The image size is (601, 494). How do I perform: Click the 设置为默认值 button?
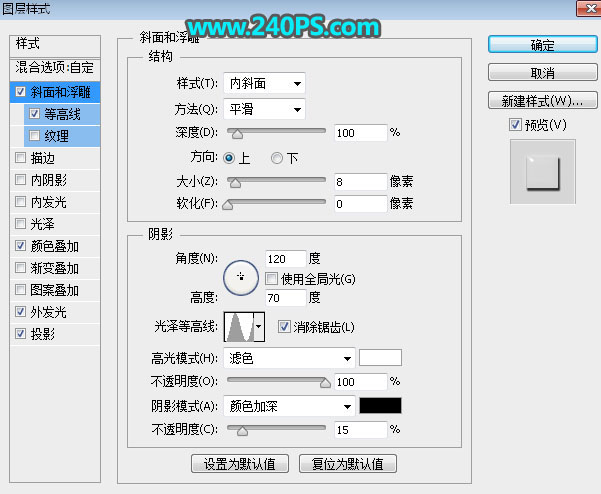click(x=240, y=464)
